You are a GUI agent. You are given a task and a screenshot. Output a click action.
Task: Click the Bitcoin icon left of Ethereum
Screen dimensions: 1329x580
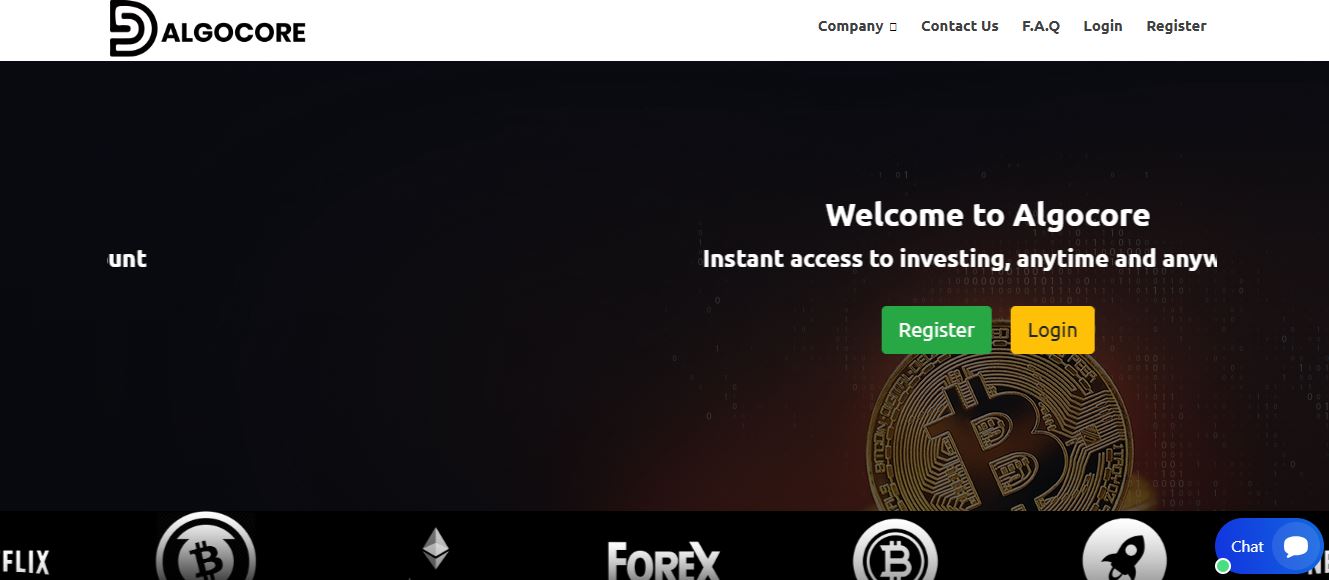pyautogui.click(x=206, y=548)
